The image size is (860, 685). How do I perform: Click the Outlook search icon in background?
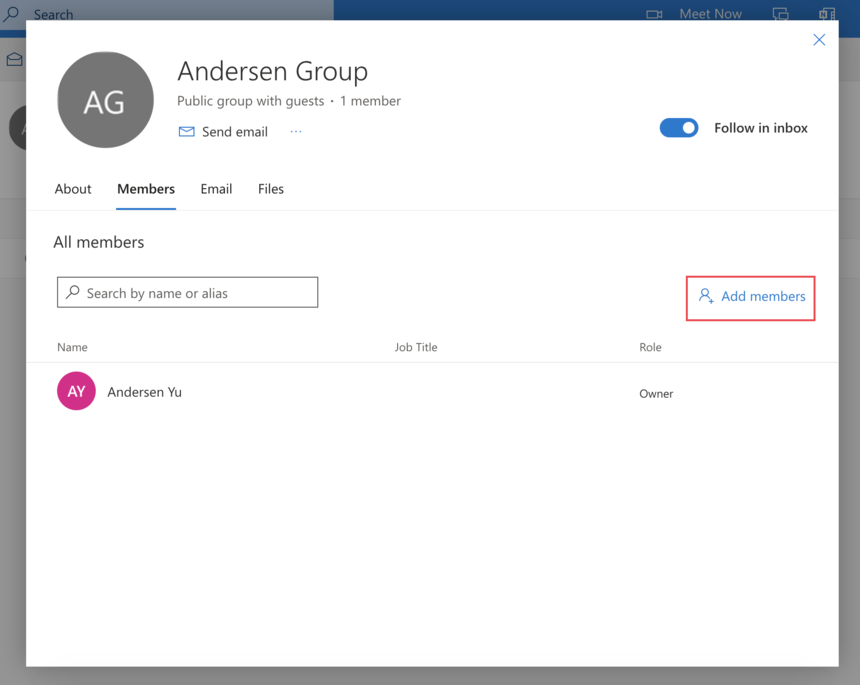(x=11, y=13)
